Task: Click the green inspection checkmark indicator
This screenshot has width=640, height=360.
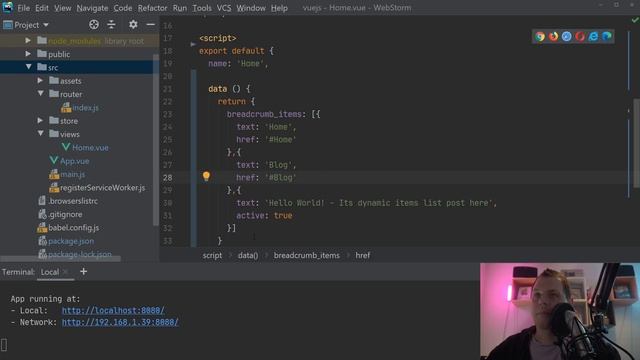Action: (x=635, y=20)
